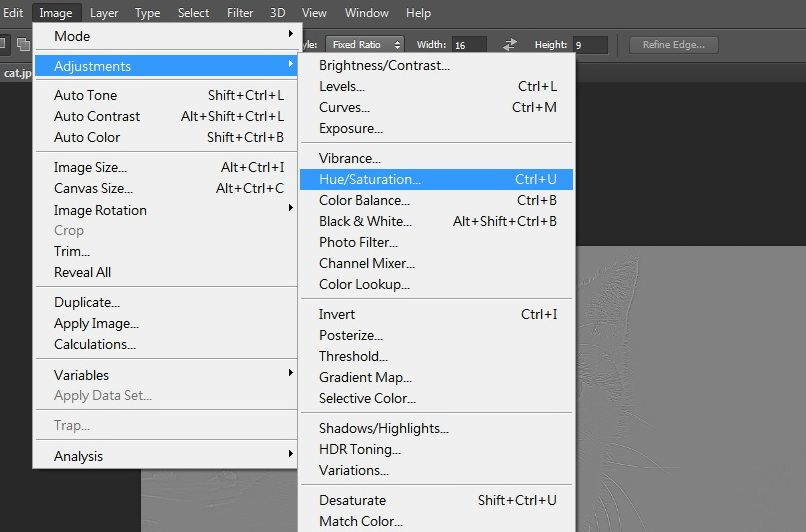Choose Reveal All
This screenshot has width=806, height=532.
[166, 272]
